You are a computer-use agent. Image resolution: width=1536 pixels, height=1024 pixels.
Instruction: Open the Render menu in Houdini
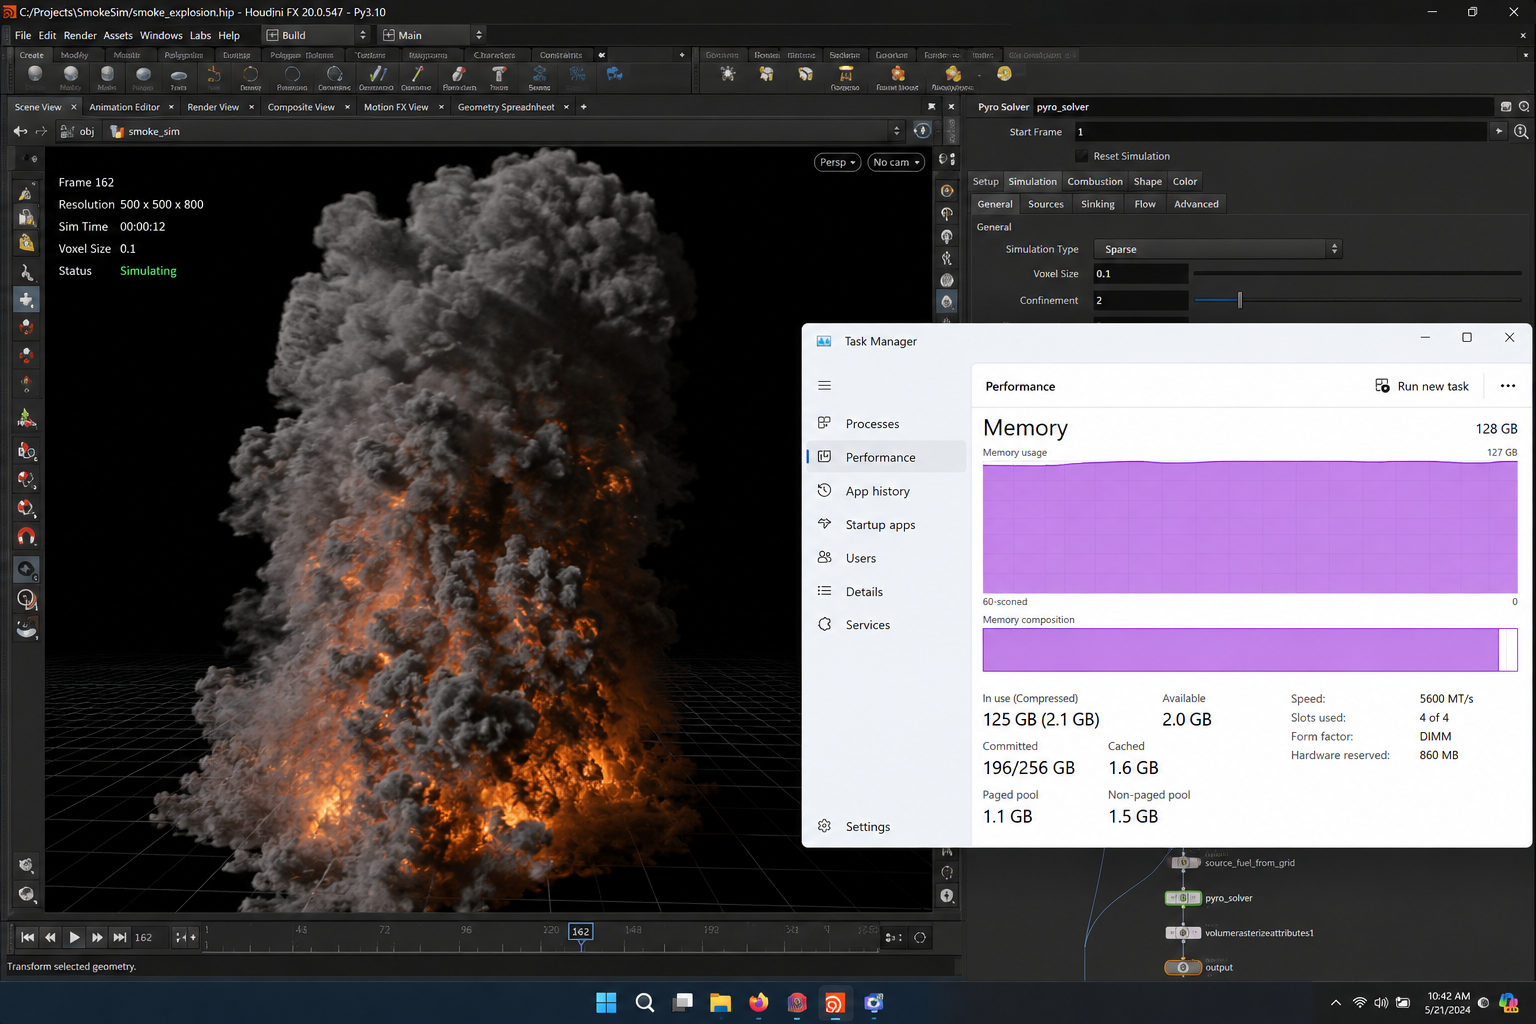pyautogui.click(x=80, y=35)
